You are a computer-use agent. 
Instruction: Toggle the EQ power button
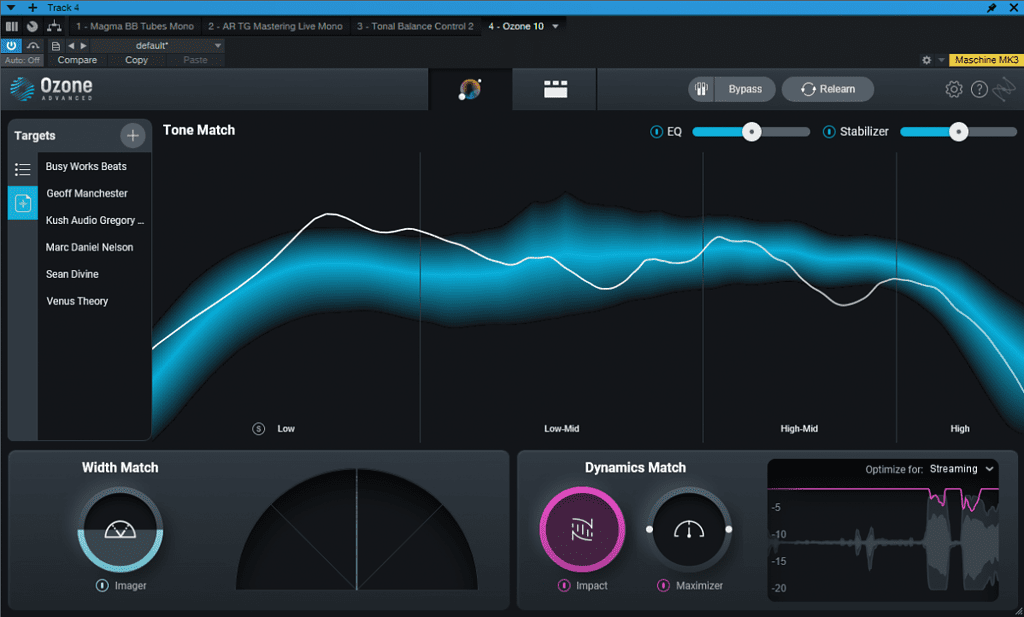coord(656,132)
